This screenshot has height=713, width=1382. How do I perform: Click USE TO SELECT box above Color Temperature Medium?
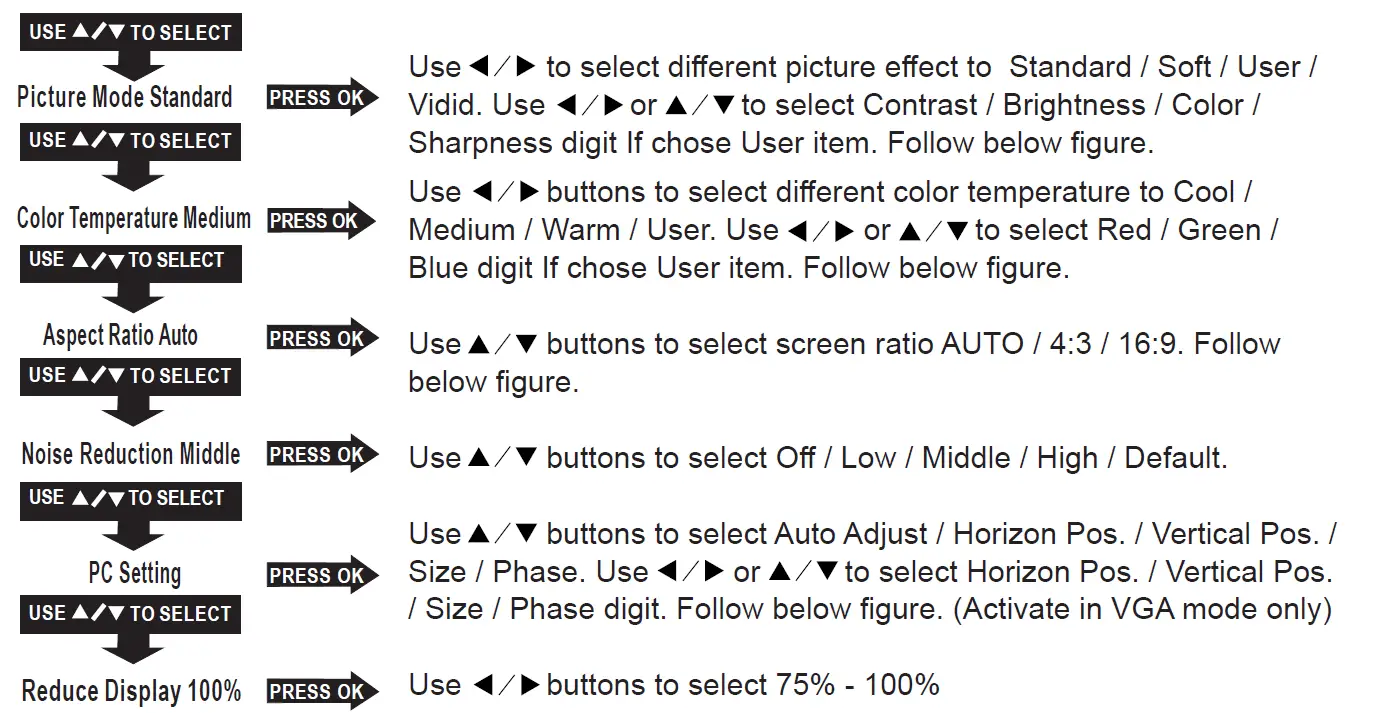[x=130, y=141]
